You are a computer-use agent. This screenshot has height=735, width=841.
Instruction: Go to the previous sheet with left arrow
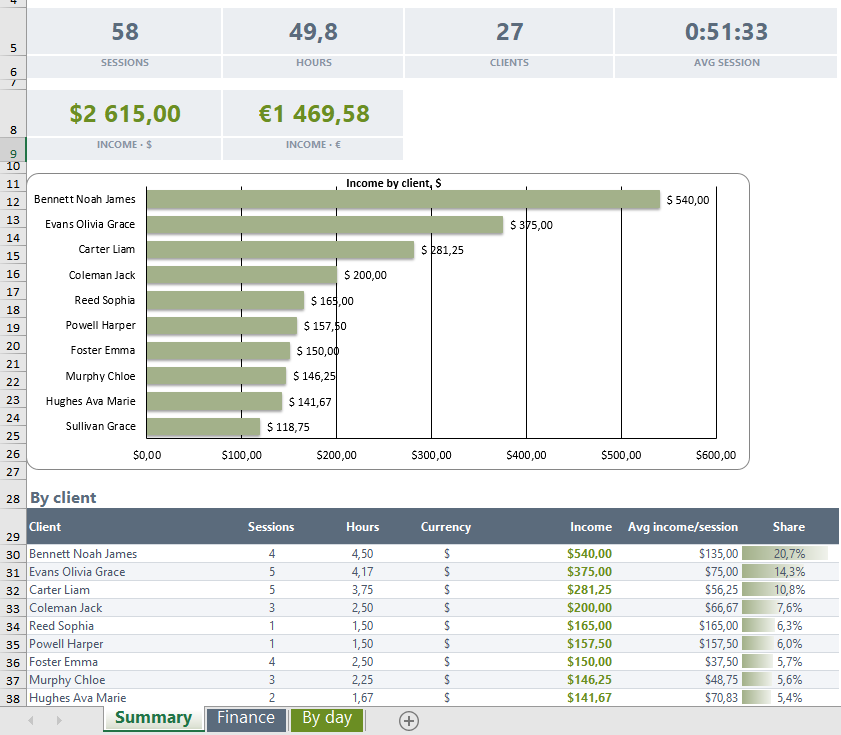[31, 721]
